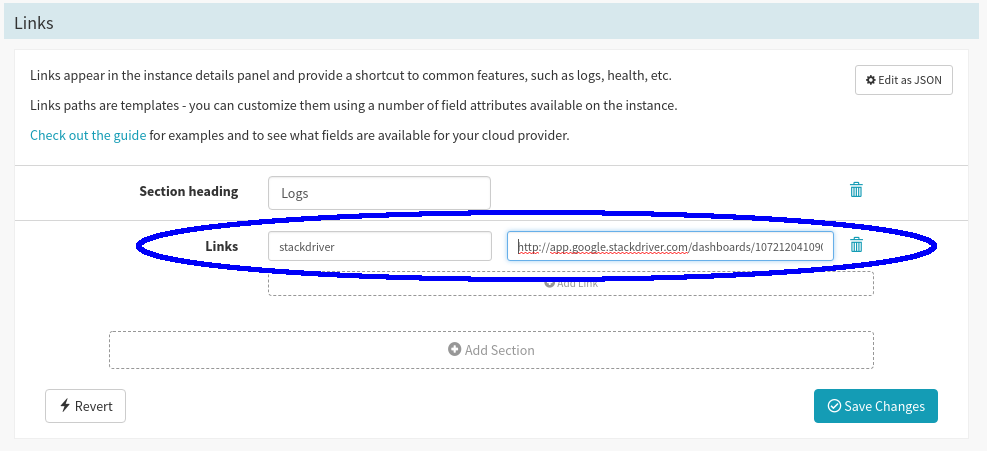
Task: Focus the Section heading field containing Logs
Action: [379, 193]
